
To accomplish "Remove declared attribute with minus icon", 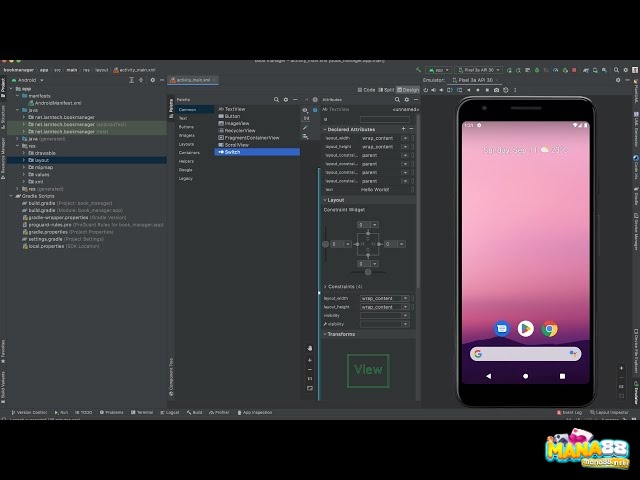I will 411,129.
